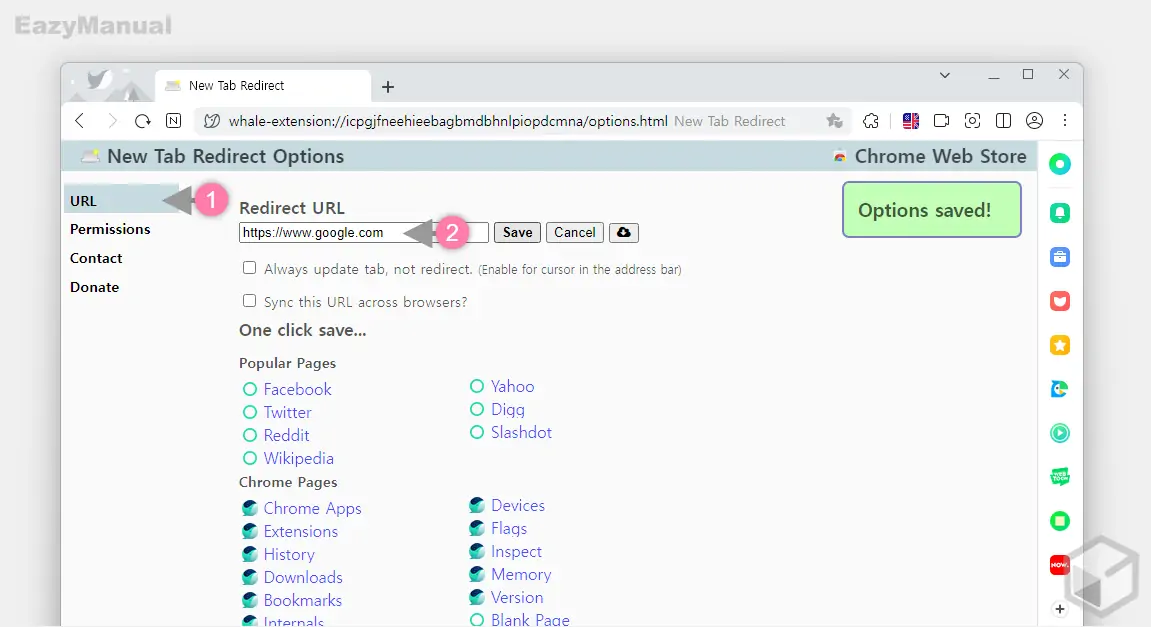The height and width of the screenshot is (627, 1151).
Task: Open the green play button sidebar icon
Action: click(x=1060, y=433)
